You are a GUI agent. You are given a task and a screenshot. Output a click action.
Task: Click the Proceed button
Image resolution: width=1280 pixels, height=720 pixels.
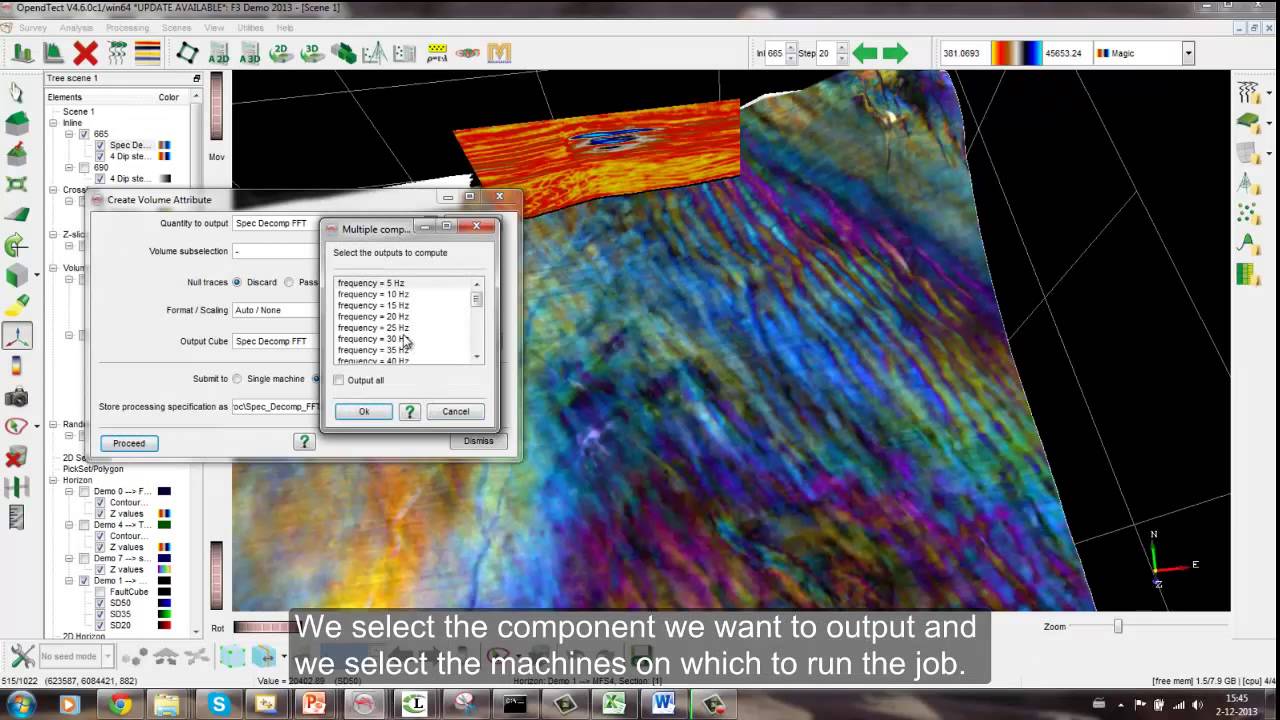[129, 443]
